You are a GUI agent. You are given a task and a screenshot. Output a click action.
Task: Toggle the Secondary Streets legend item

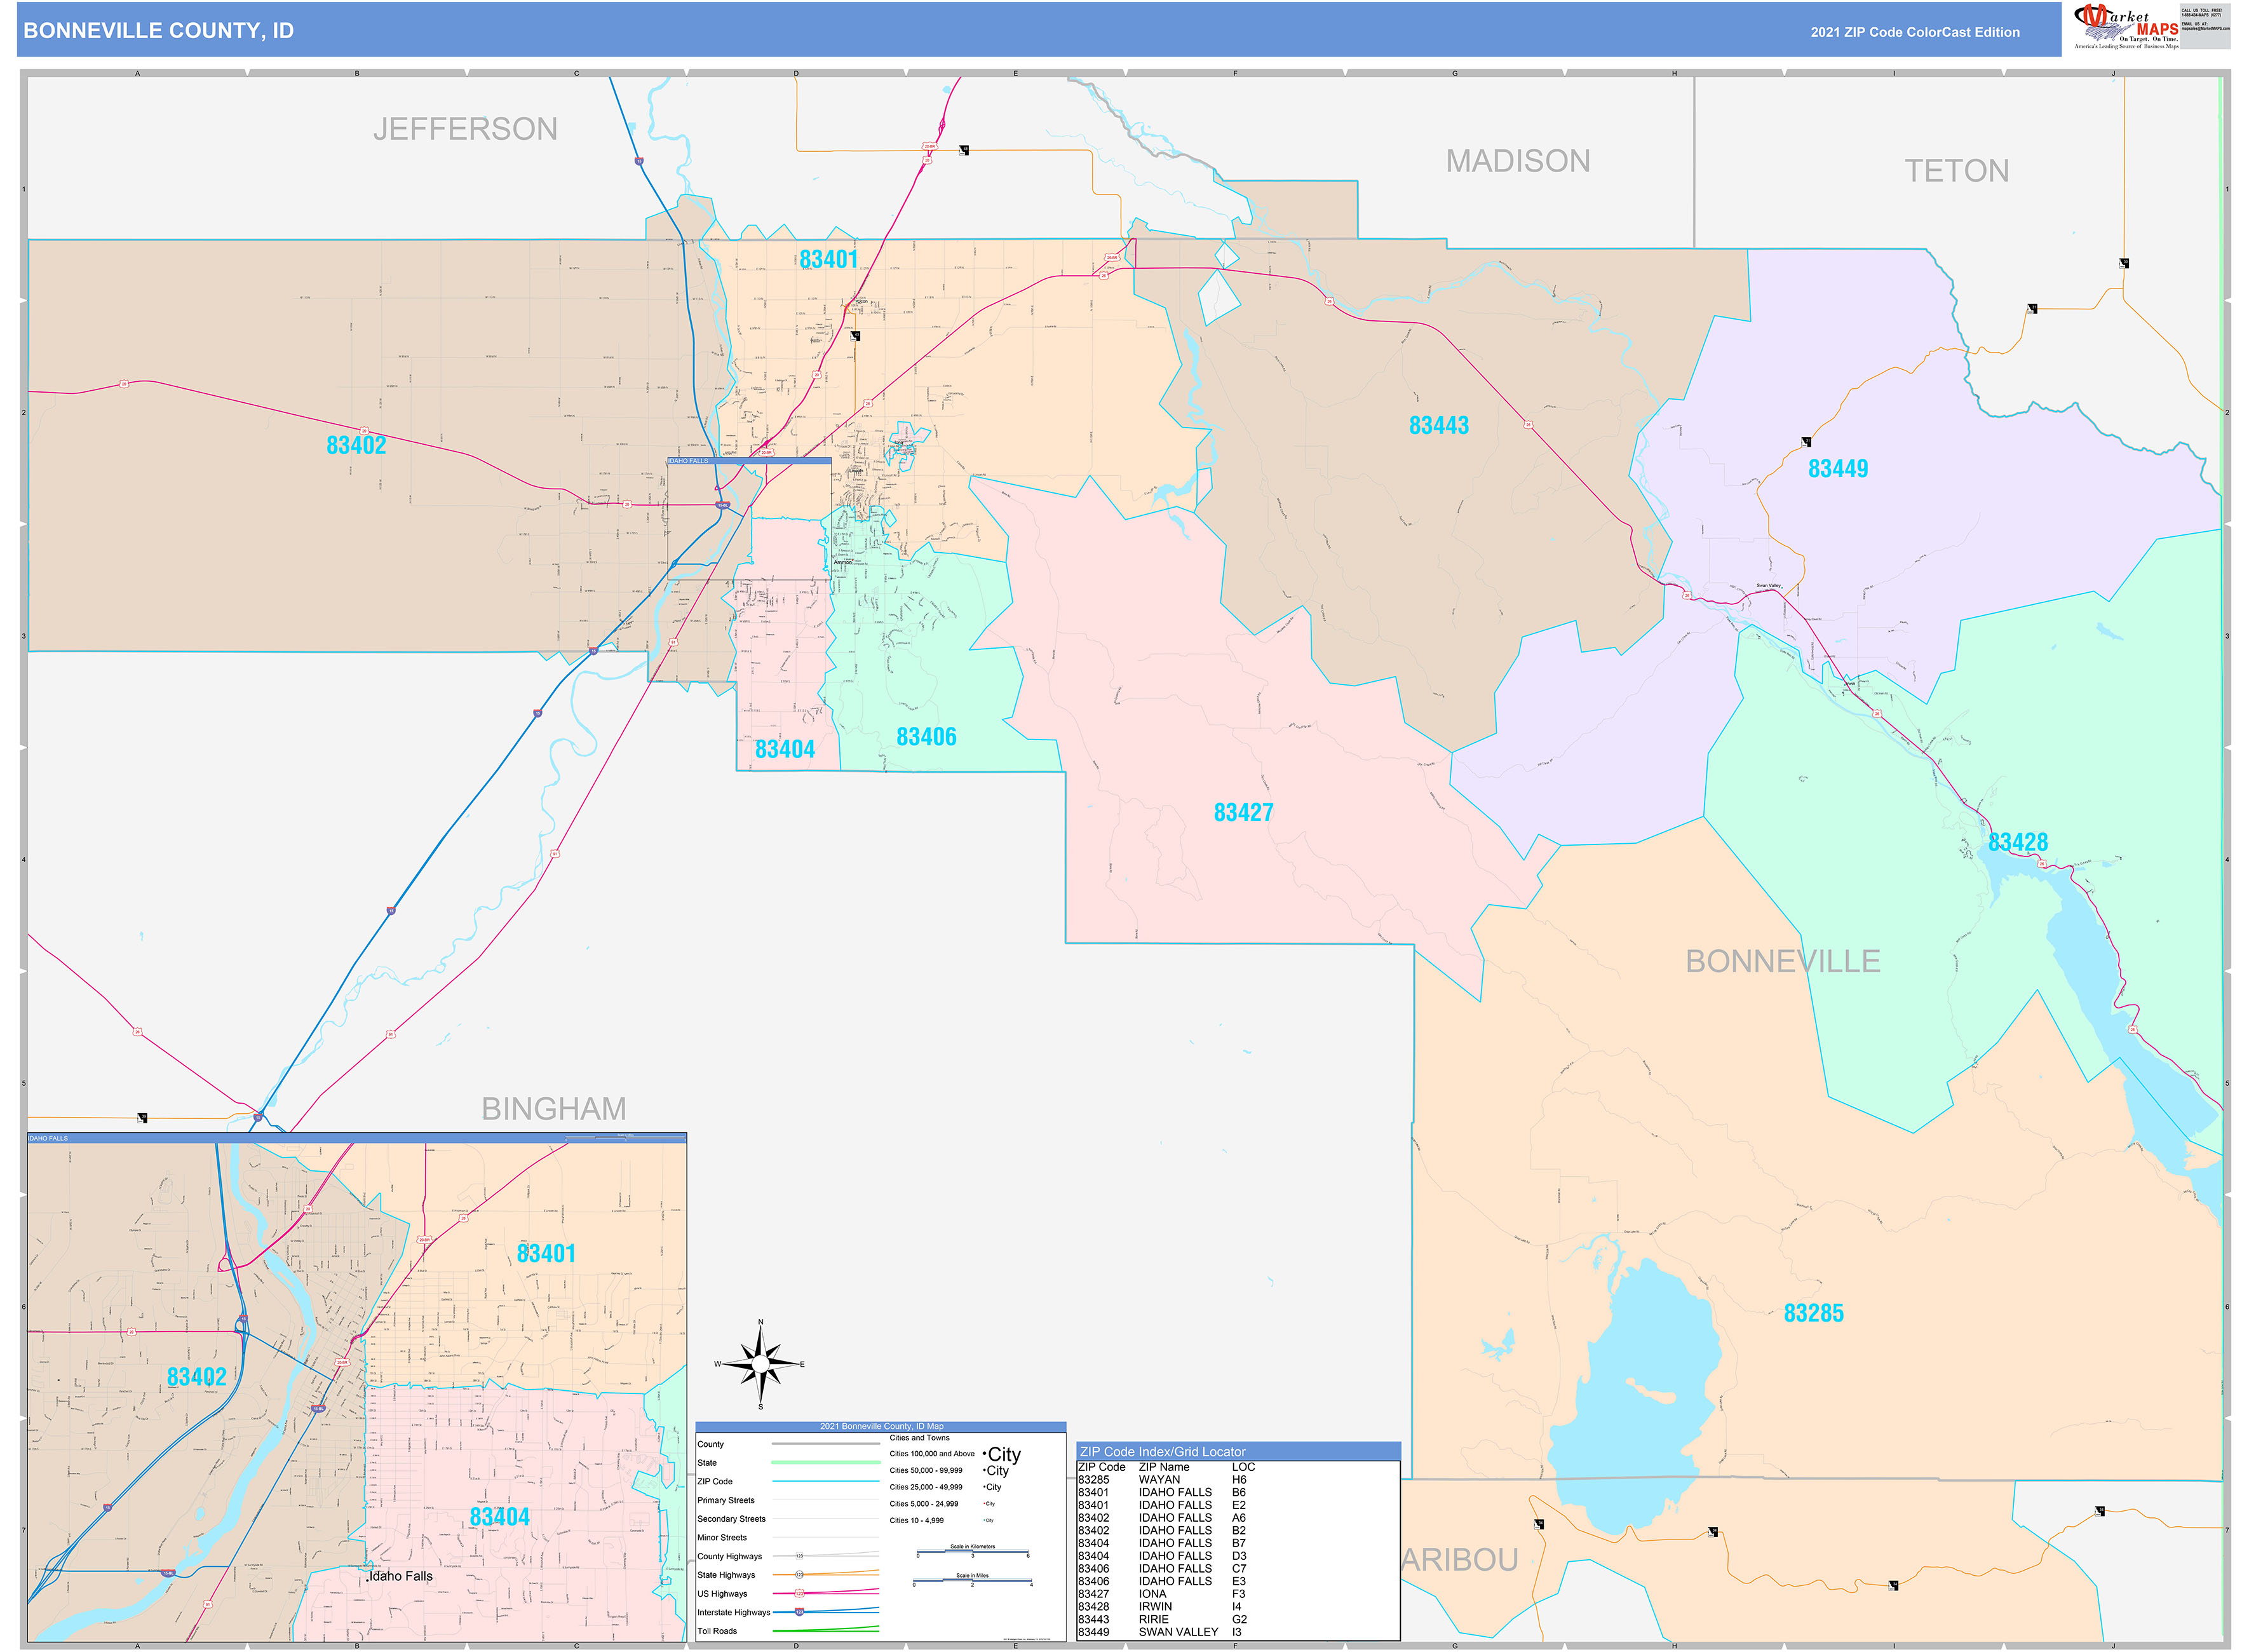click(732, 1519)
